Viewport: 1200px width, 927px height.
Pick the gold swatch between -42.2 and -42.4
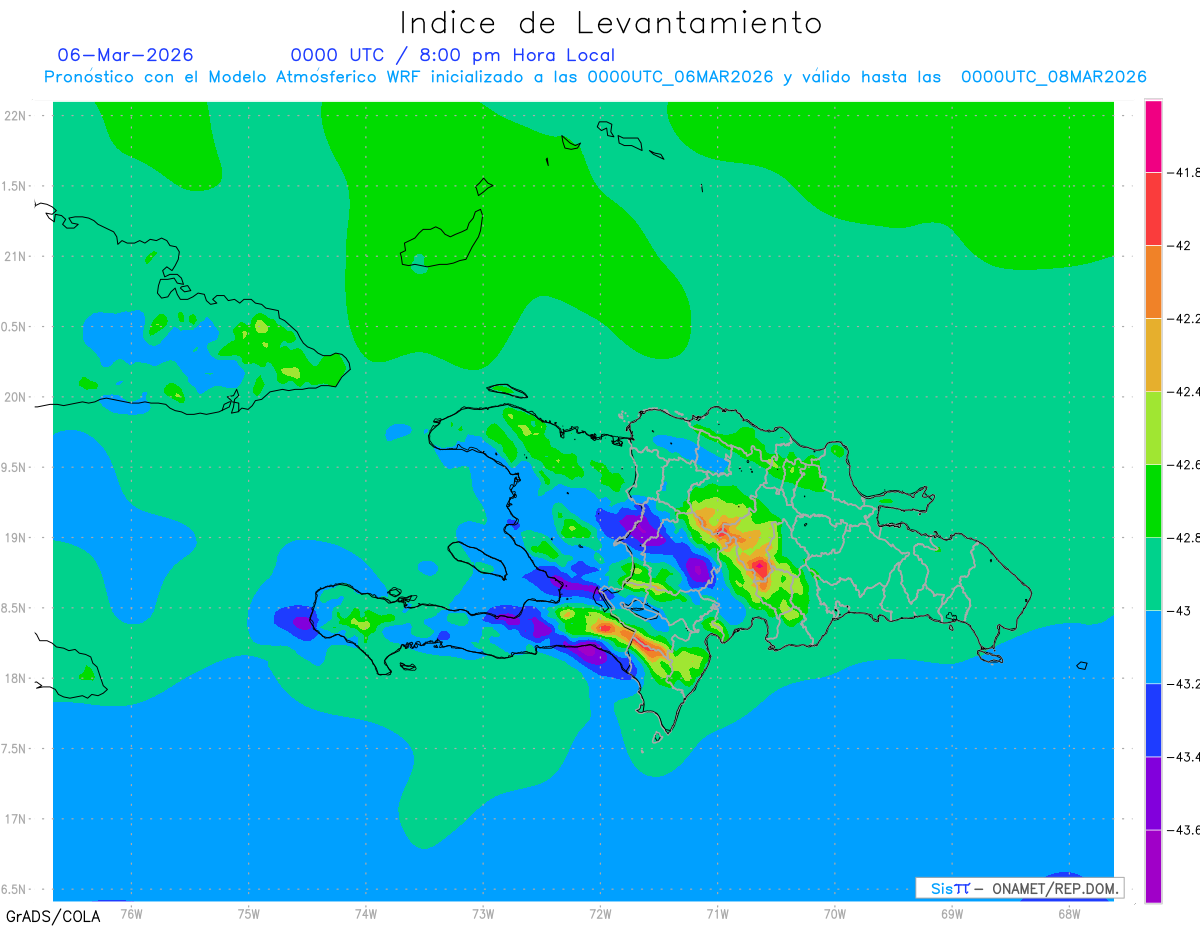(1153, 354)
